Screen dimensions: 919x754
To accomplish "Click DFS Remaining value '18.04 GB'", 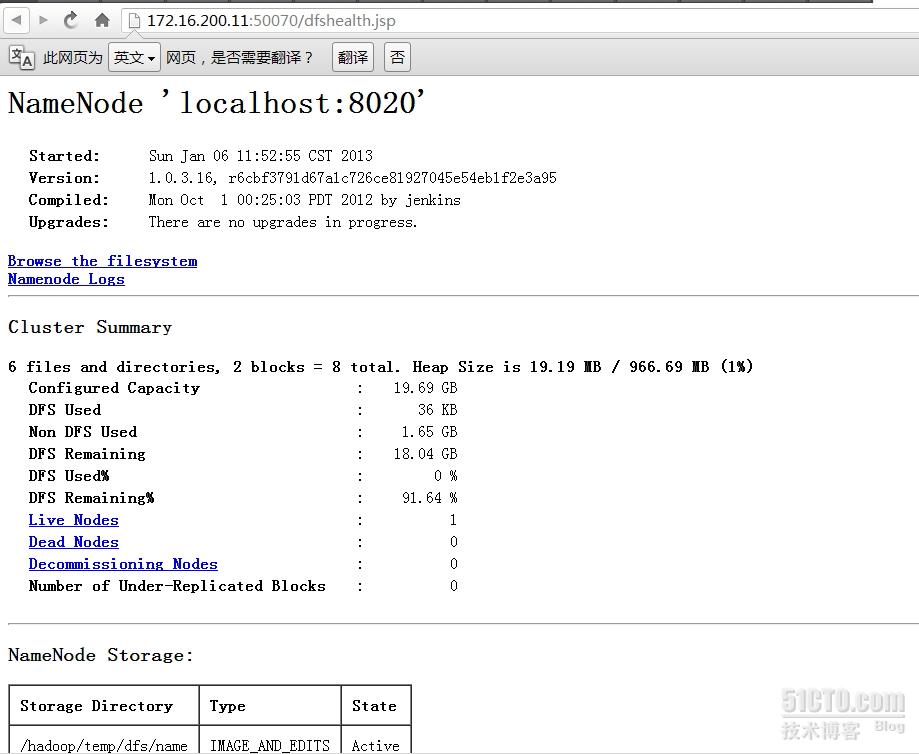I will [426, 454].
